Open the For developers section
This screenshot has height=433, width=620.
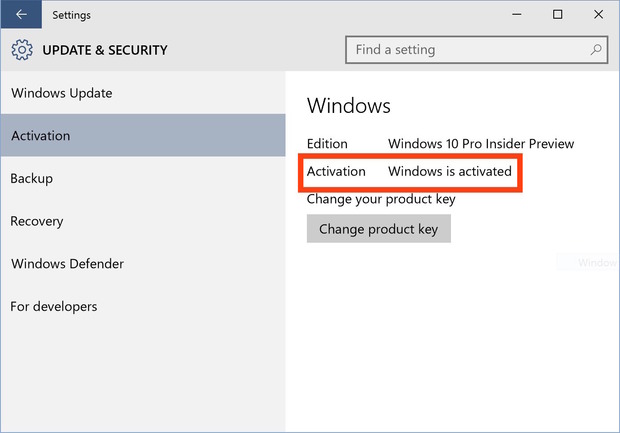coord(54,306)
